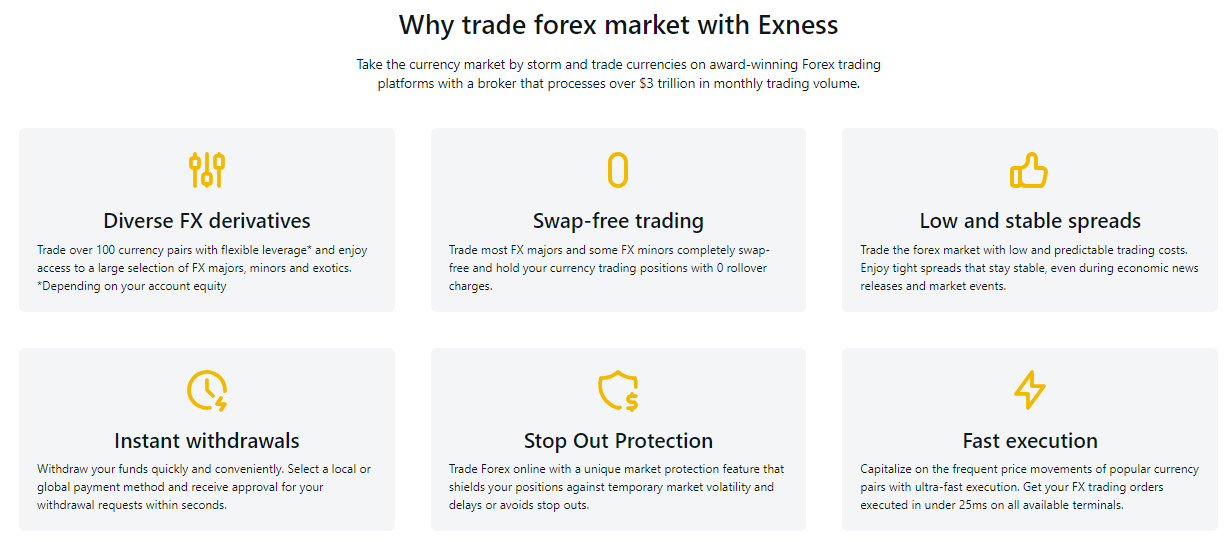Click the withdrawal requests description paragraph
The height and width of the screenshot is (542, 1227).
click(x=204, y=487)
